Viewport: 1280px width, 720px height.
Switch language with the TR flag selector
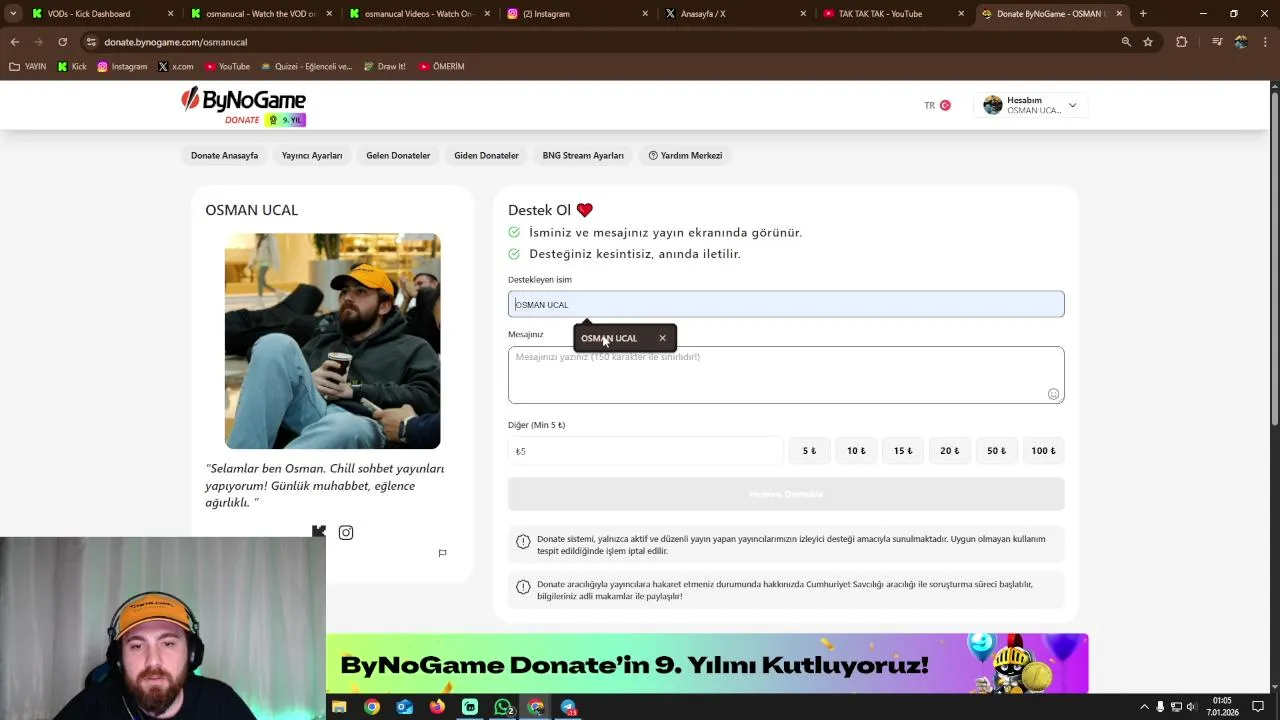pos(937,105)
